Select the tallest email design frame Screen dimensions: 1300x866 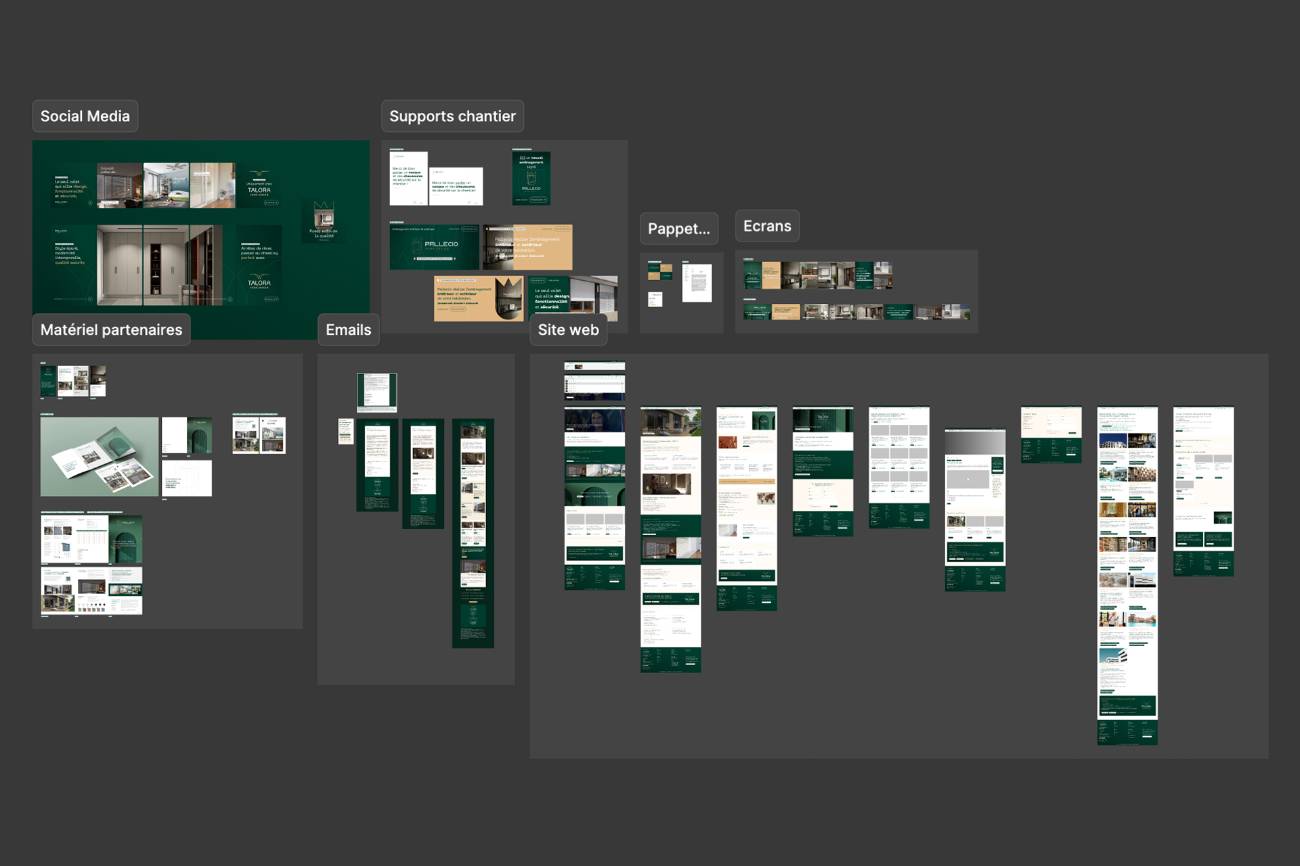tap(473, 533)
